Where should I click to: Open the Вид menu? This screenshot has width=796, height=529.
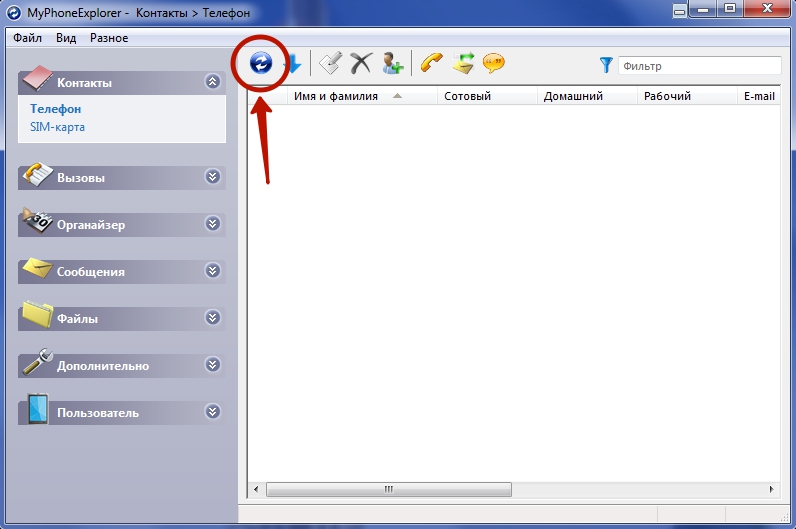pos(66,38)
